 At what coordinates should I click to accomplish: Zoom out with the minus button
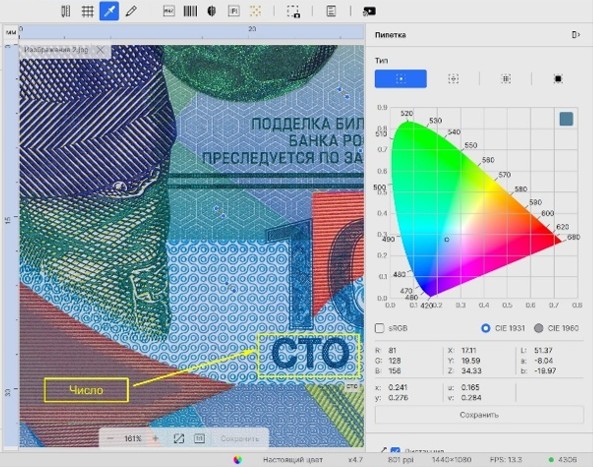pos(110,439)
